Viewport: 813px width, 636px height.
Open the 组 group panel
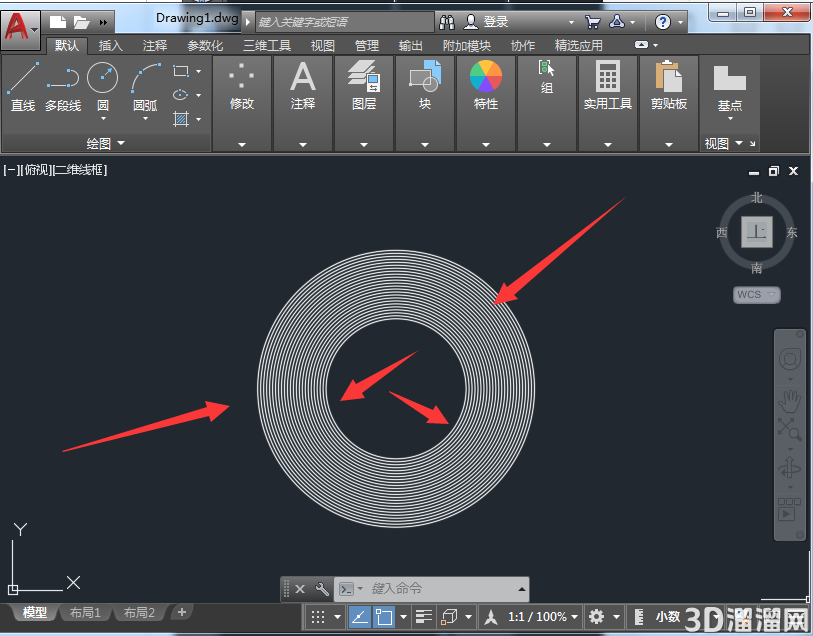[546, 104]
